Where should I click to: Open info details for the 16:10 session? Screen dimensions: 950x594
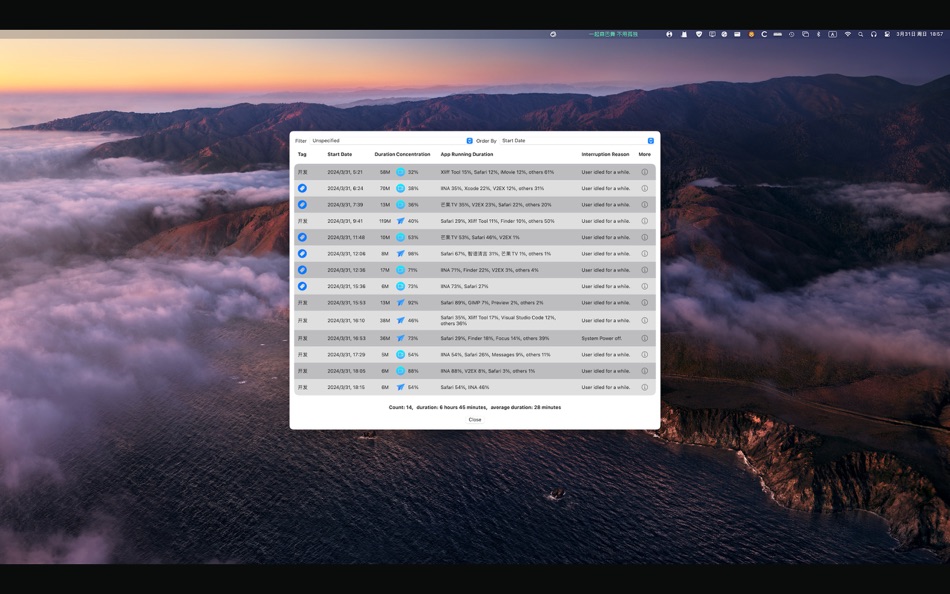pyautogui.click(x=645, y=321)
